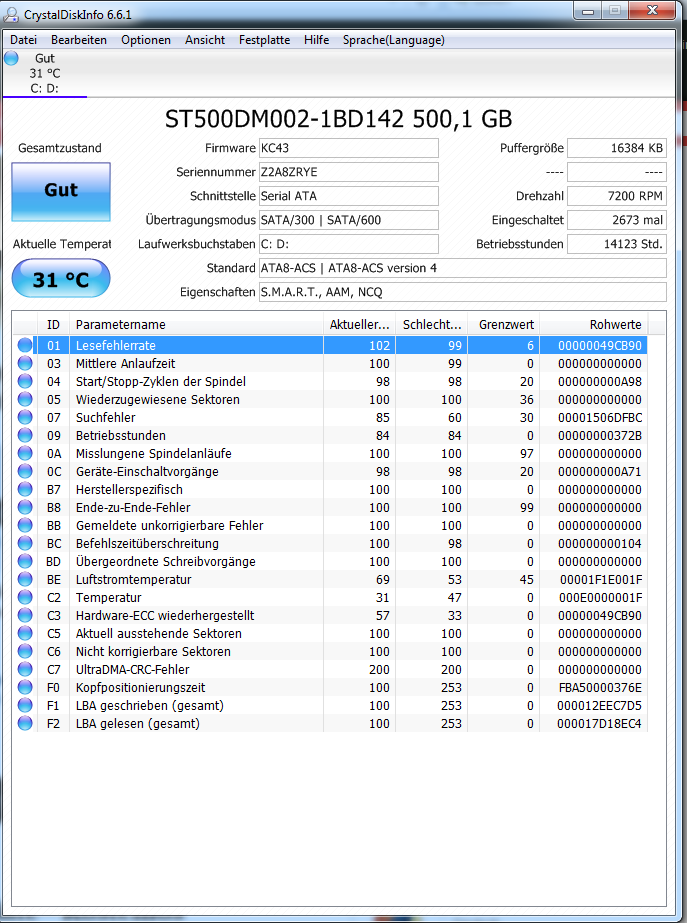Click the Firmware field KC43
Viewport: 687px width, 923px height.
tap(349, 148)
